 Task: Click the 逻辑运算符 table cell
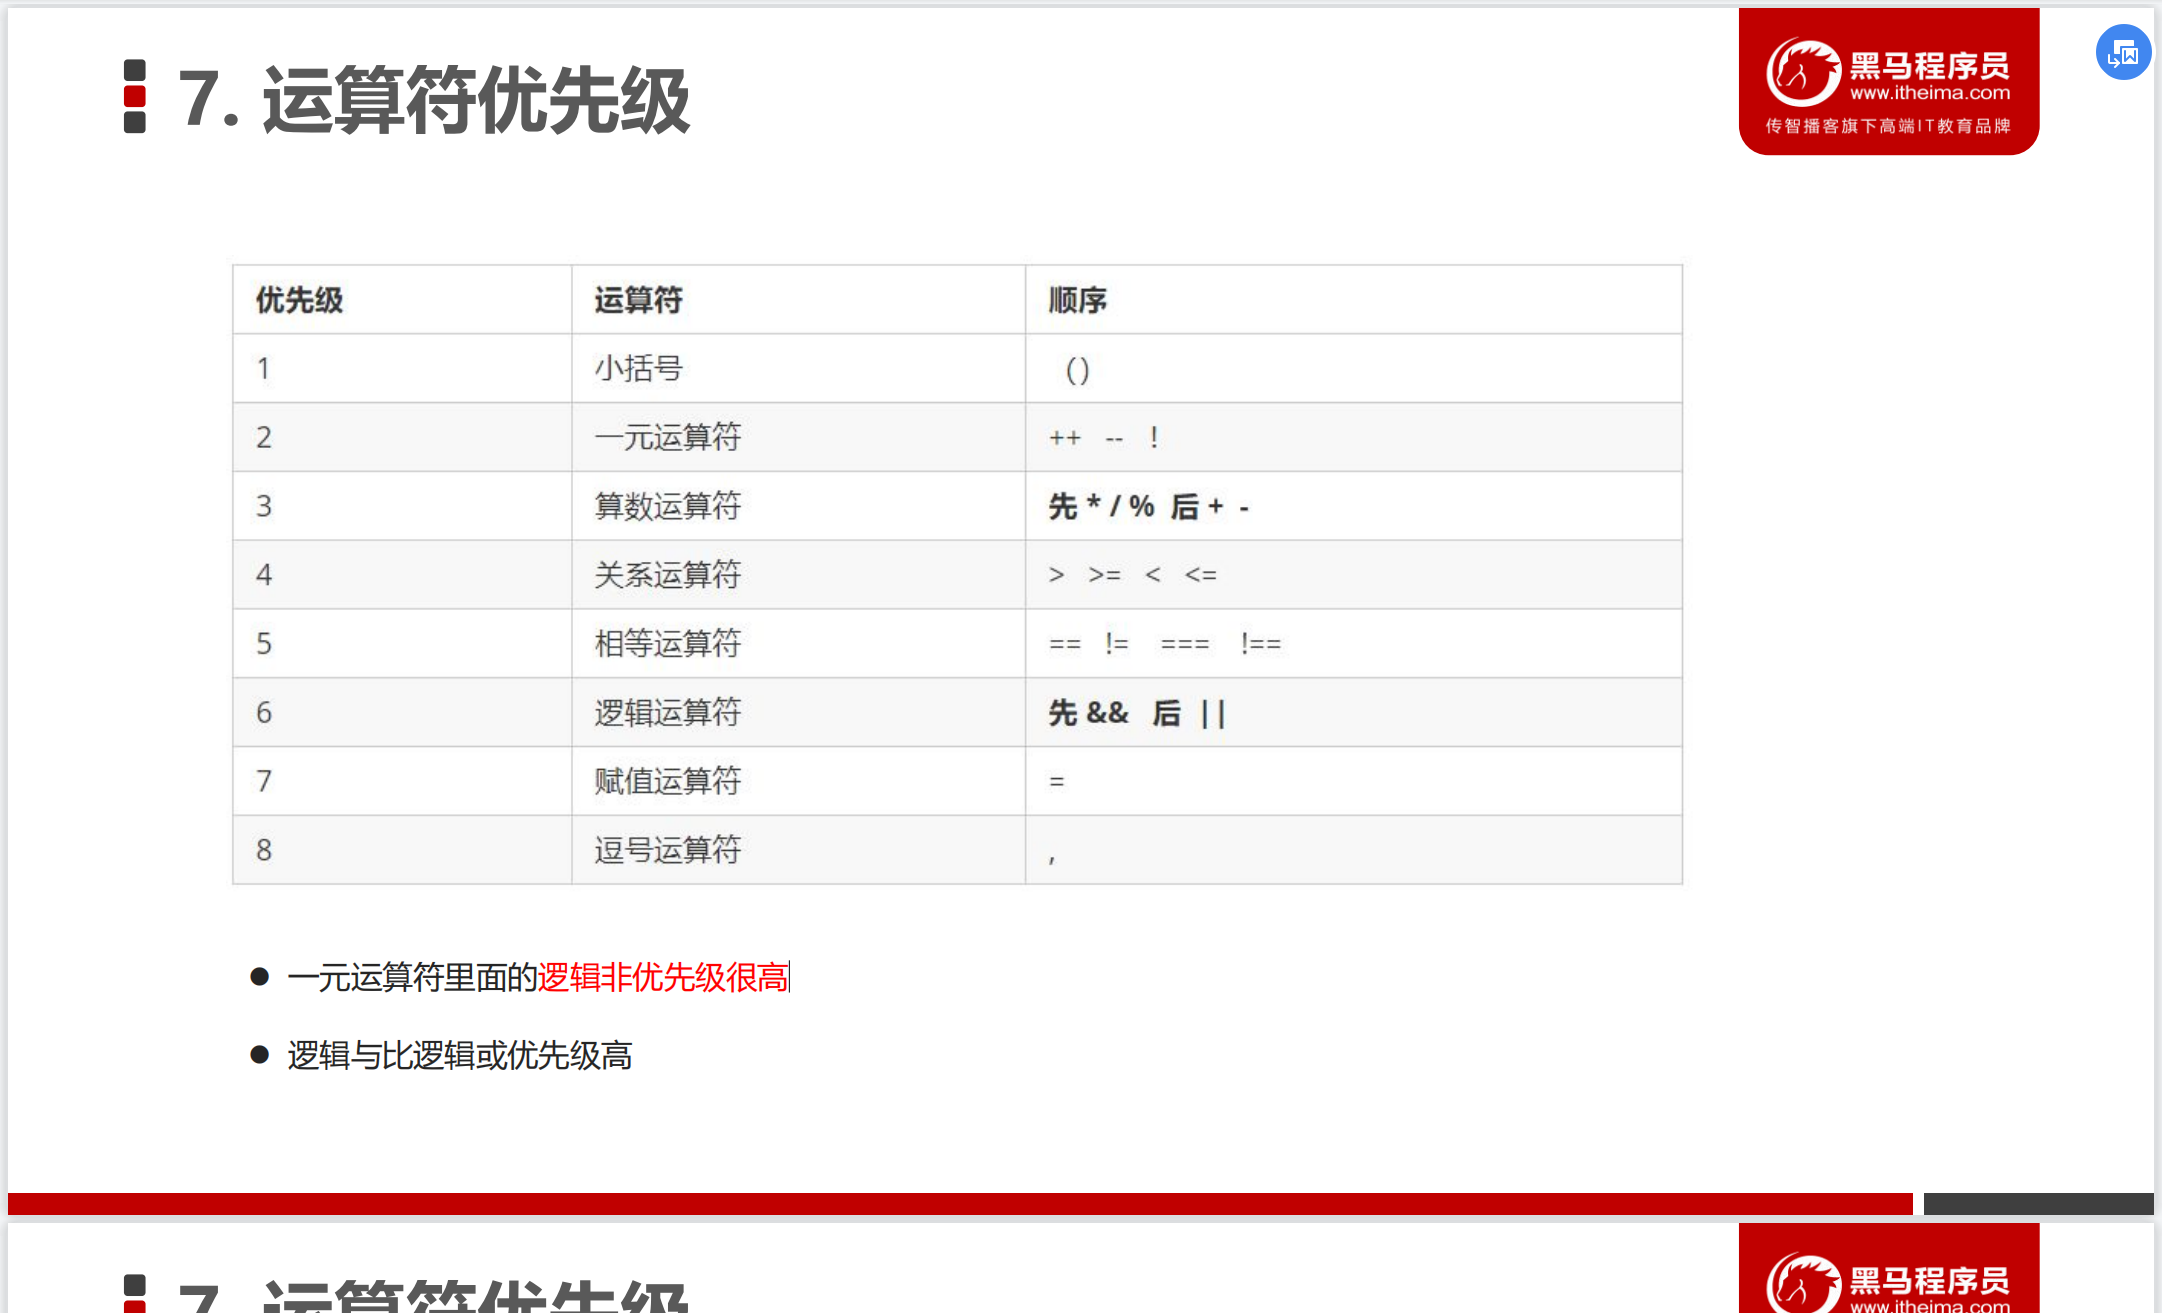pos(798,712)
